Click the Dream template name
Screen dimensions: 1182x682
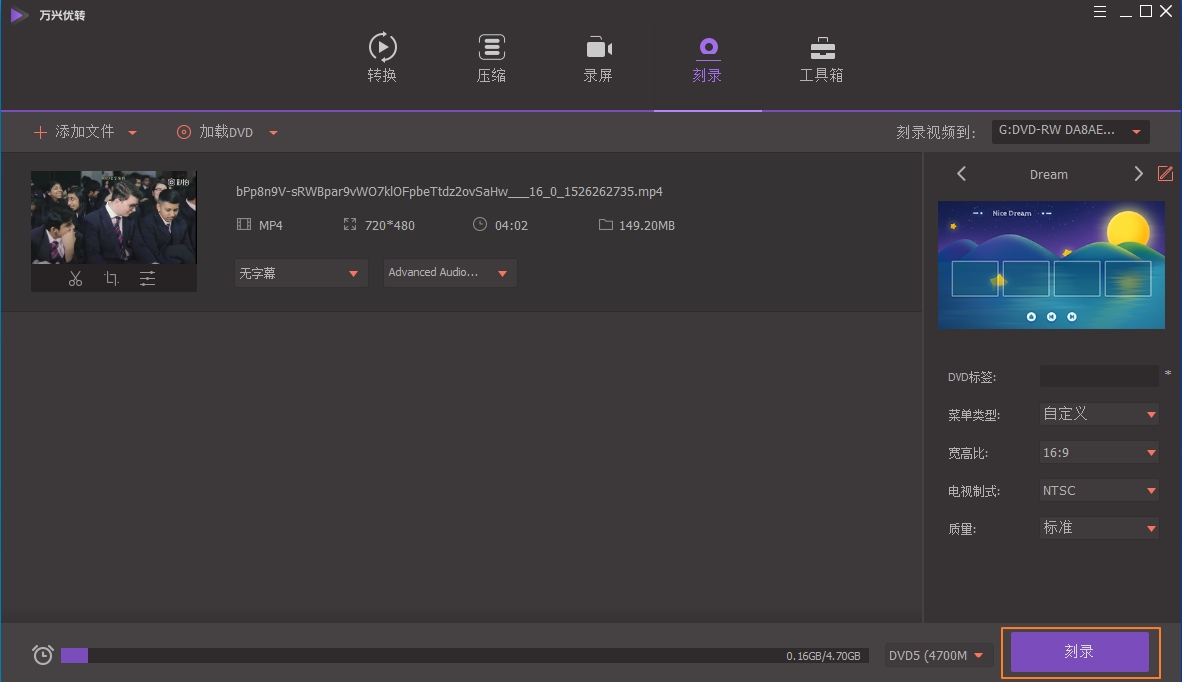point(1049,175)
